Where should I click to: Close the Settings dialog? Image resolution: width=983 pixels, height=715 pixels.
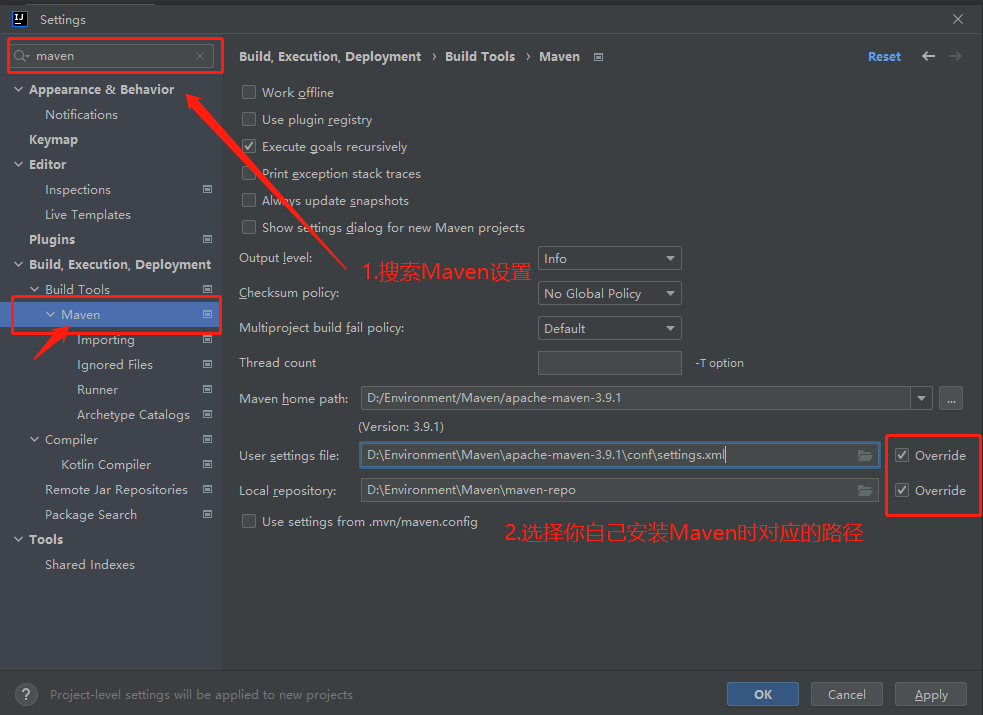pos(958,19)
